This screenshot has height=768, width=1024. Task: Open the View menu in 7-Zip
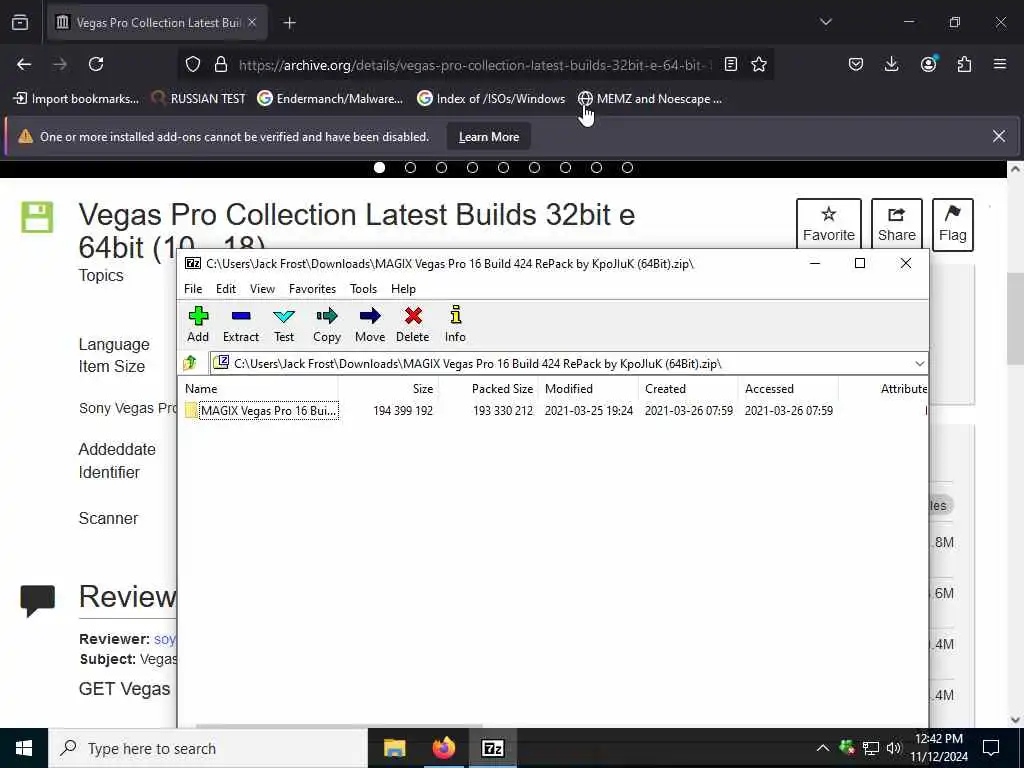[263, 289]
